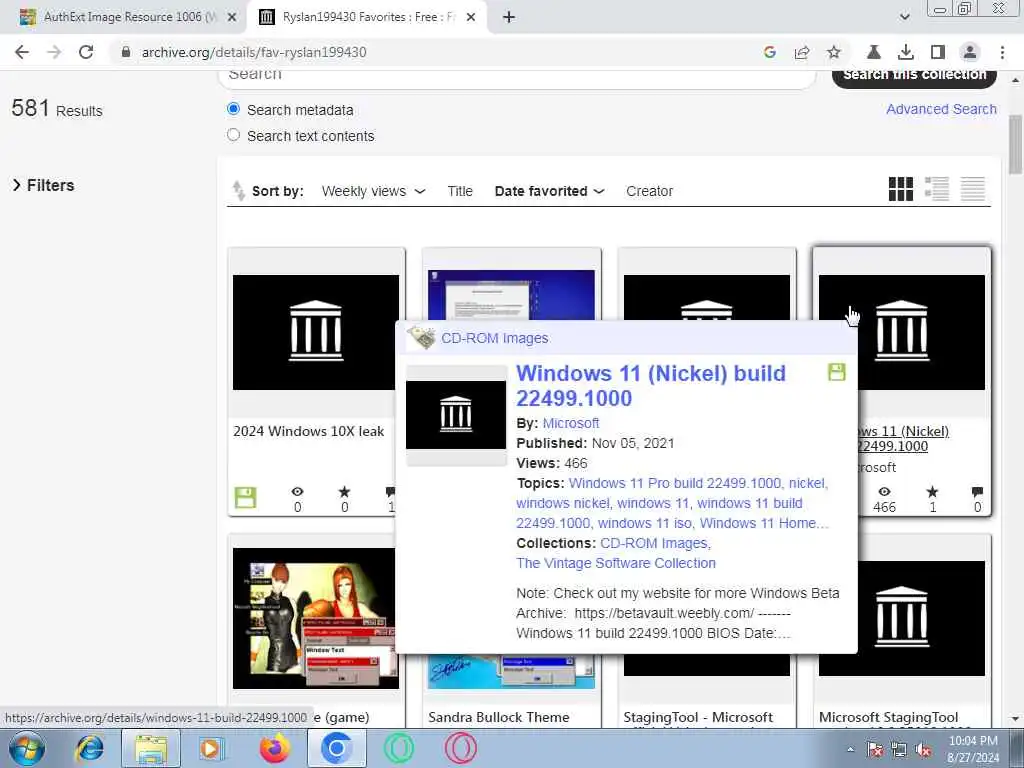The height and width of the screenshot is (768, 1024).
Task: Click the browser forward arrow
Action: (x=54, y=52)
